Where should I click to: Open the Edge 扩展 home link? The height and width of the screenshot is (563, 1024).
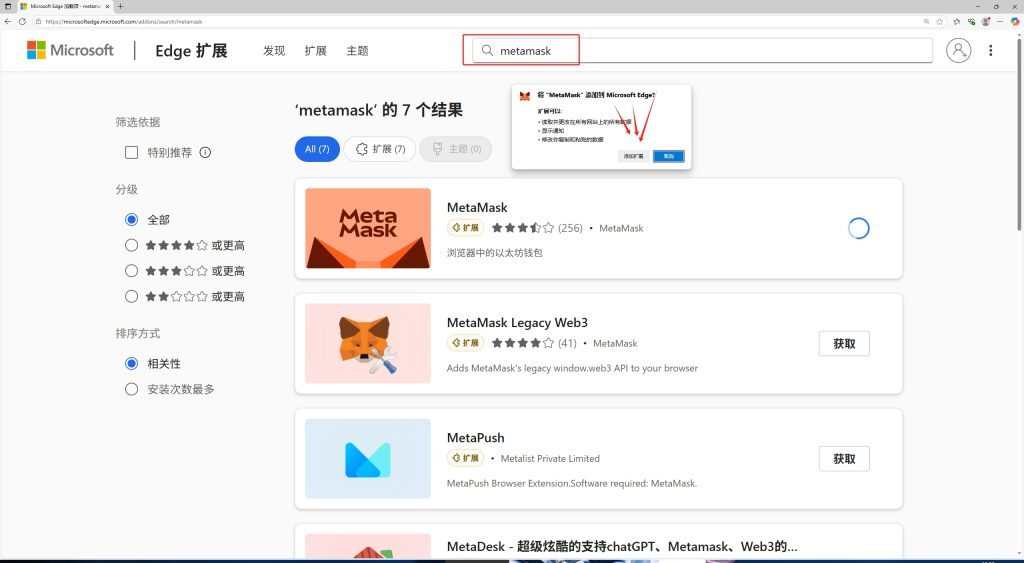point(191,51)
